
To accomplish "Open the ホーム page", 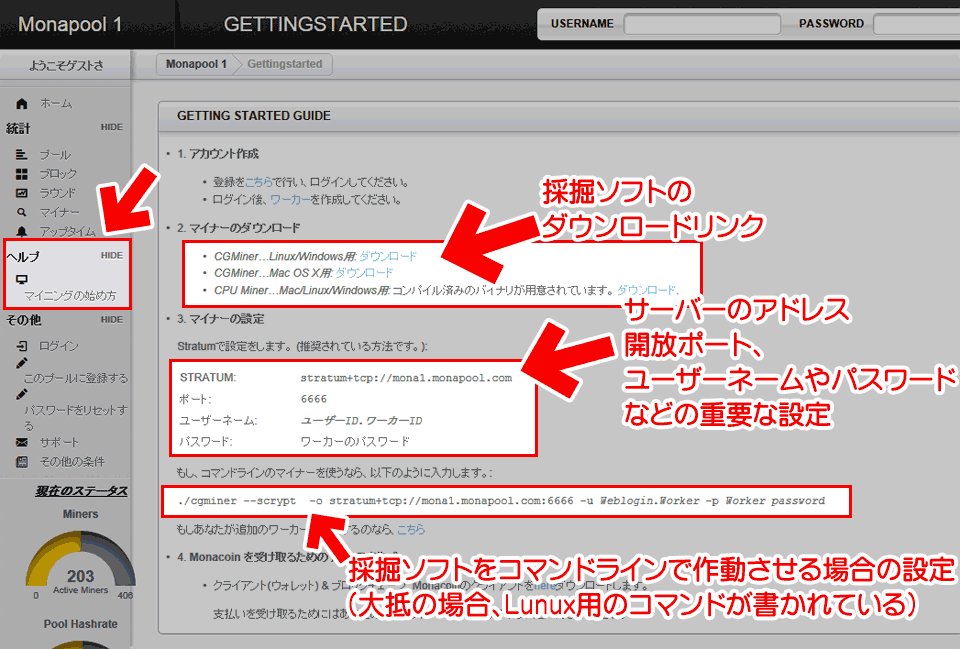I will [56, 103].
